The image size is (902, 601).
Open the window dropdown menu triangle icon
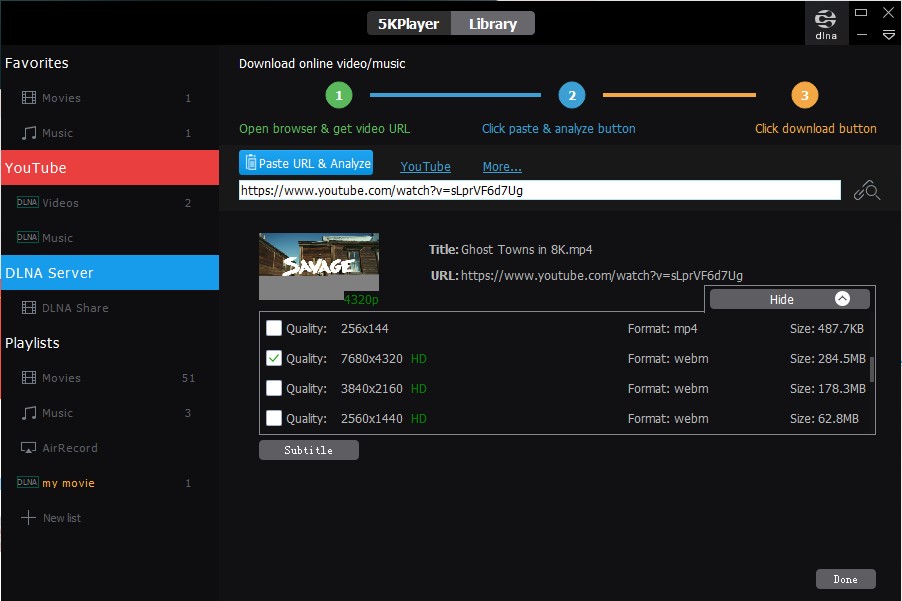click(889, 35)
